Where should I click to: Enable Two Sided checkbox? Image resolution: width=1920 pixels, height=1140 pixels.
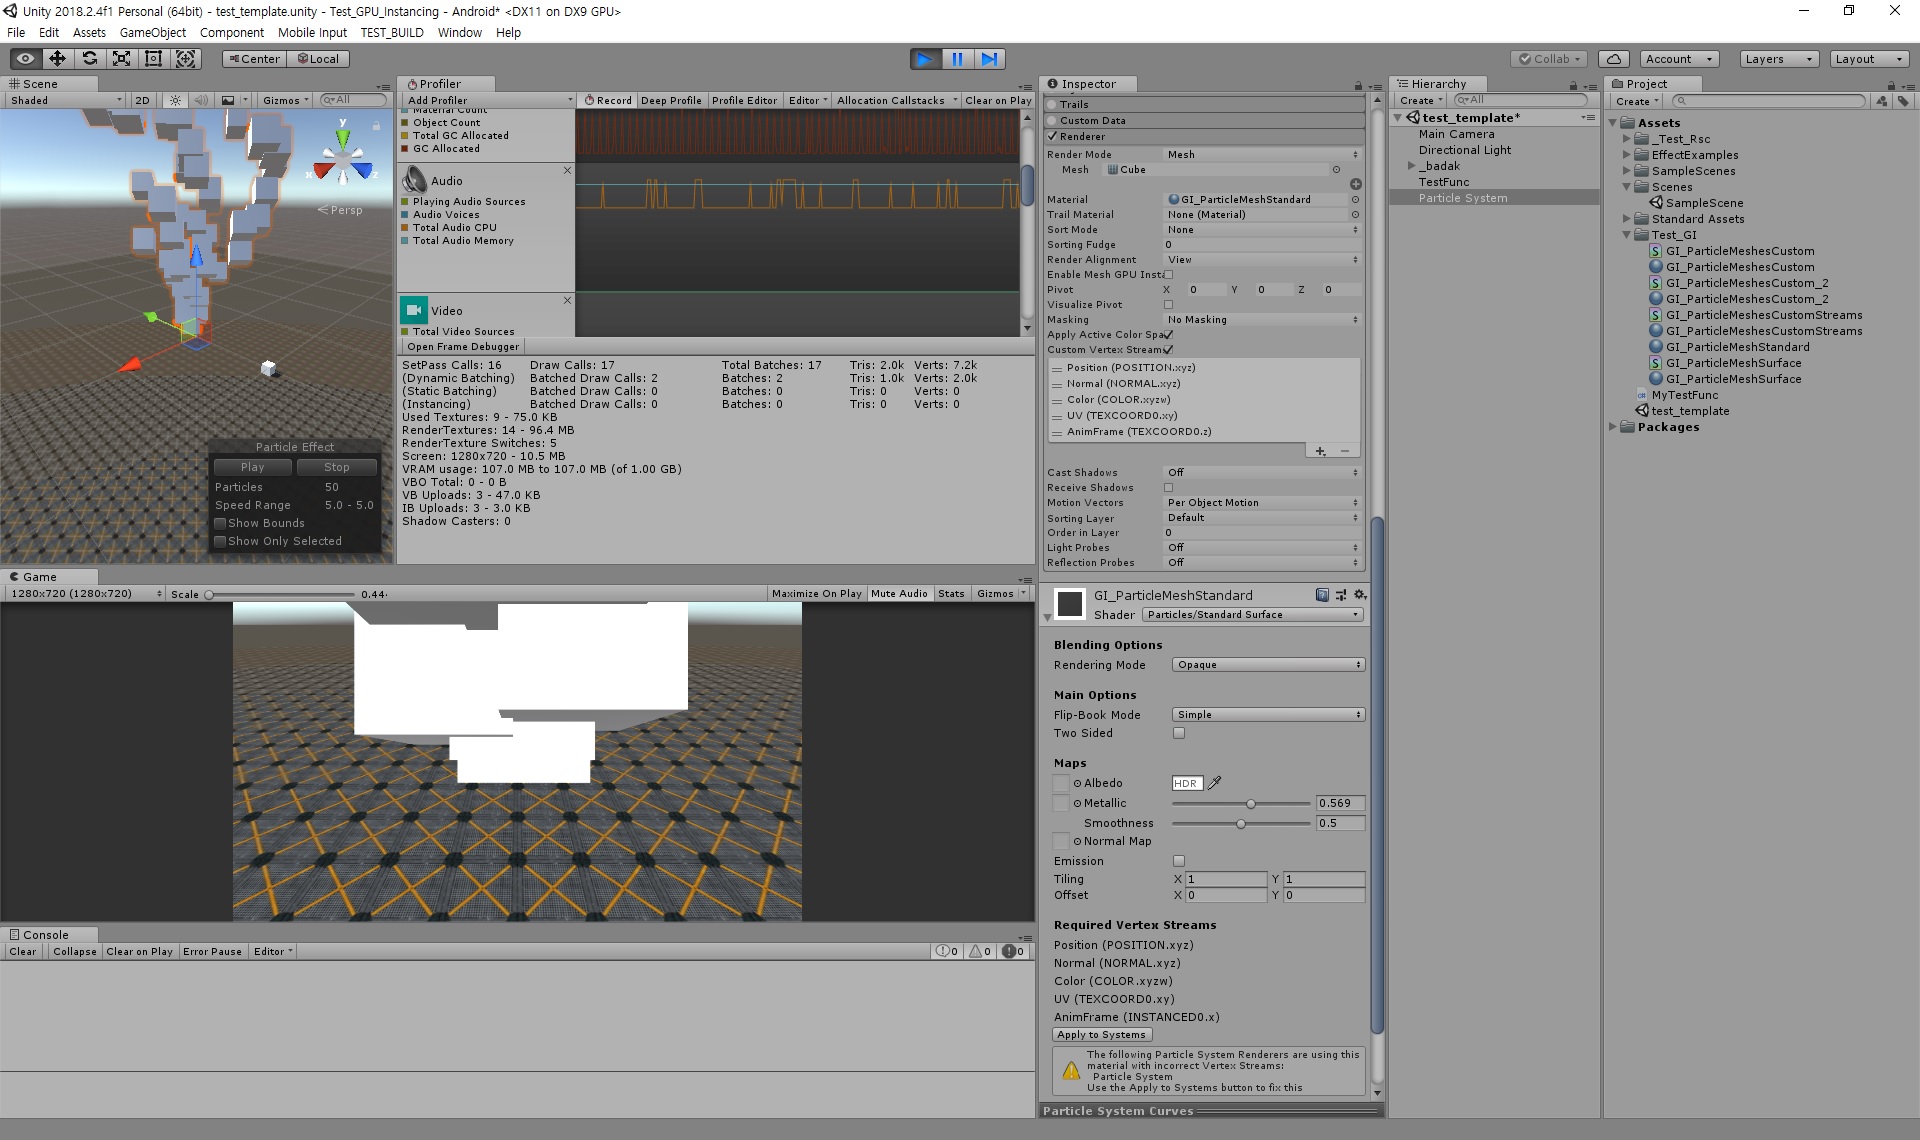pyautogui.click(x=1179, y=733)
